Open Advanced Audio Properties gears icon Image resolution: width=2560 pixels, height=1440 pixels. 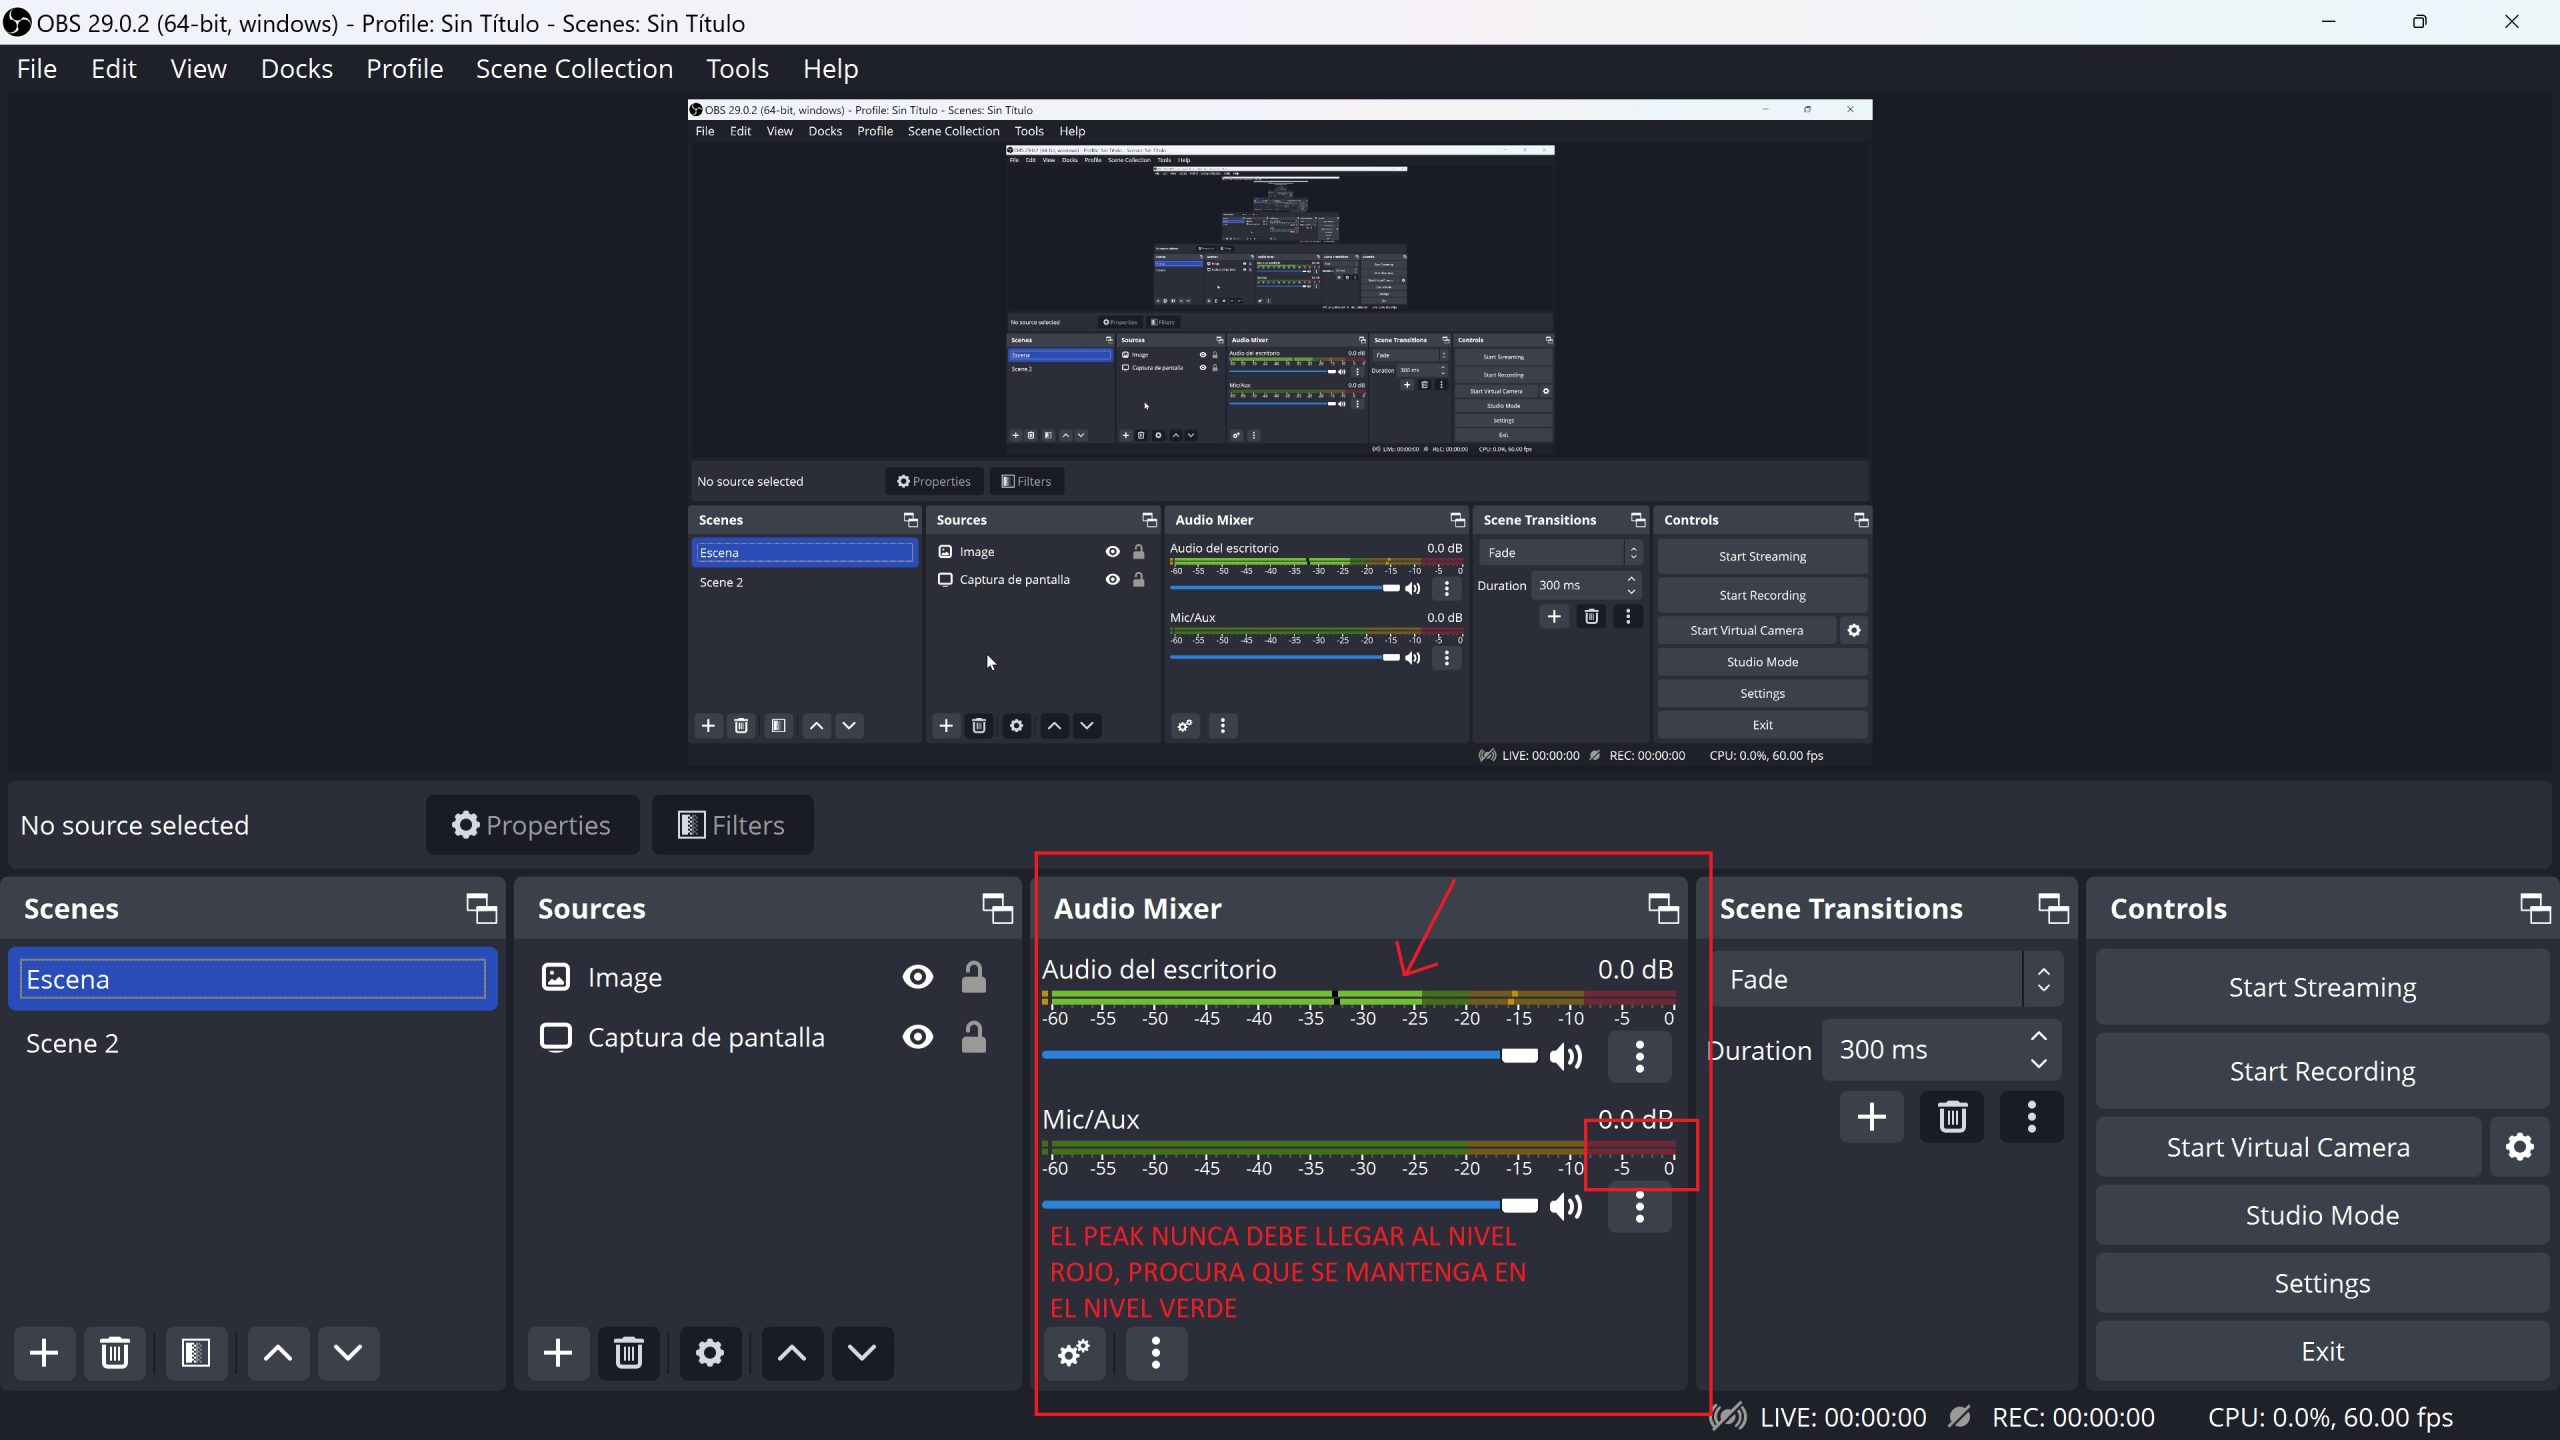1075,1353
